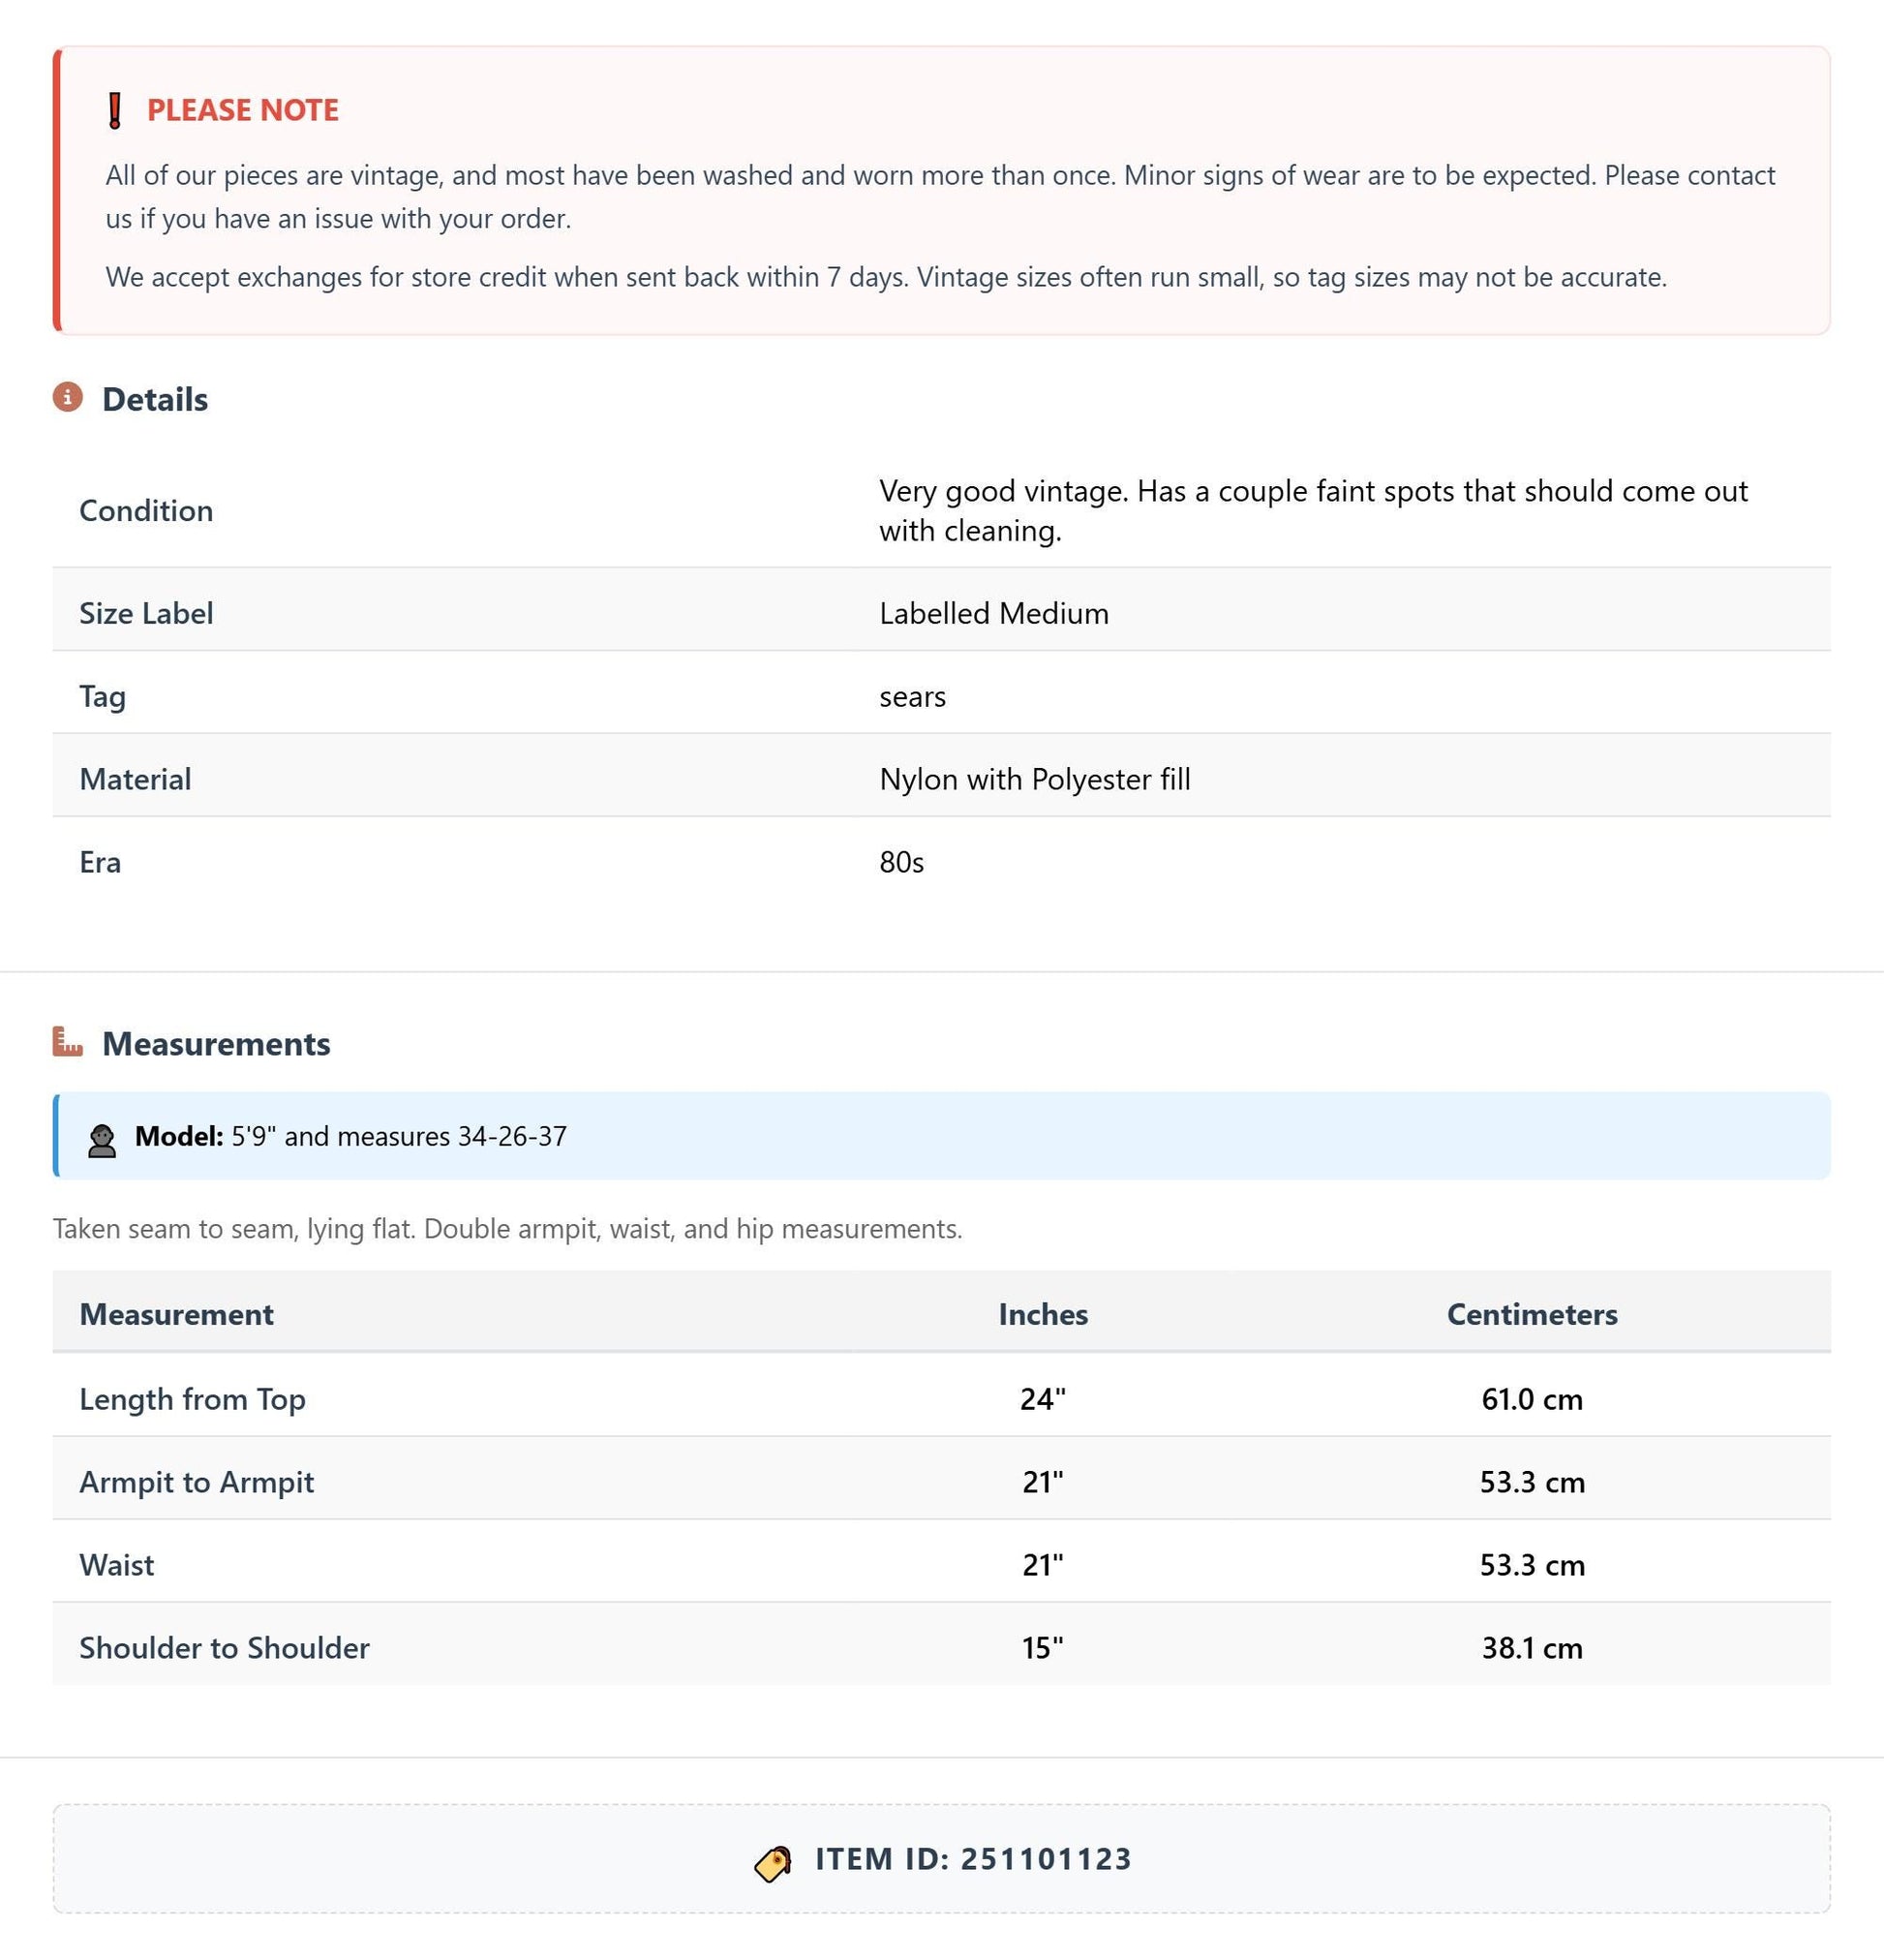Select the PLEASE NOTE heading
This screenshot has width=1884, height=1960.
243,110
